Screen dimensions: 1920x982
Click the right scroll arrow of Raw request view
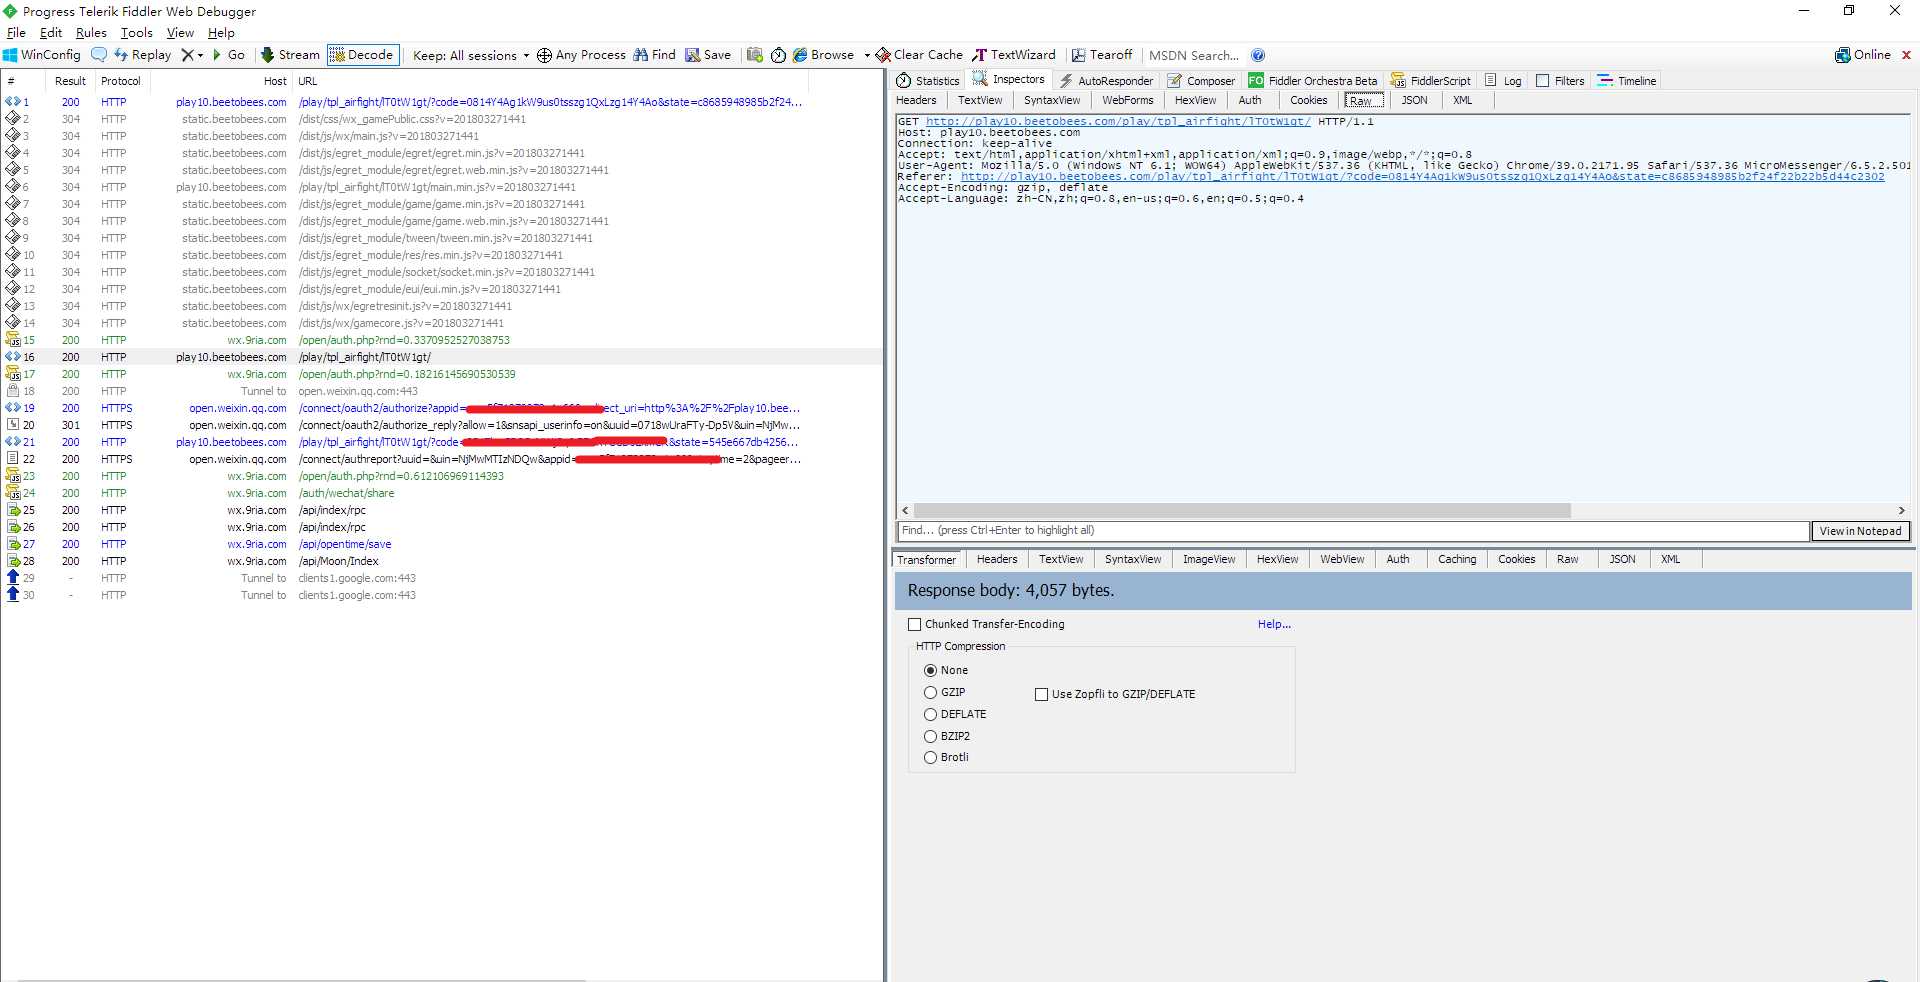1902,510
